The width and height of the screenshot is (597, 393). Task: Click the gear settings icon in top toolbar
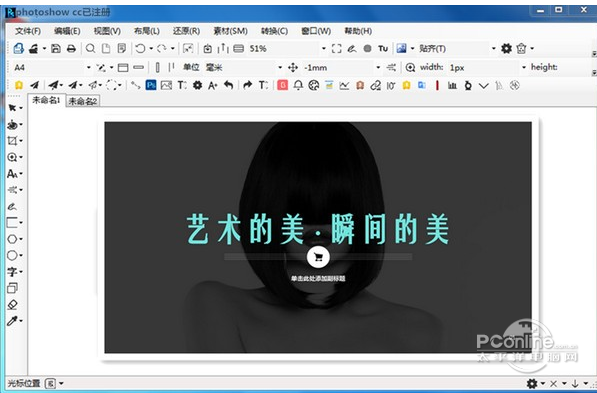506,48
